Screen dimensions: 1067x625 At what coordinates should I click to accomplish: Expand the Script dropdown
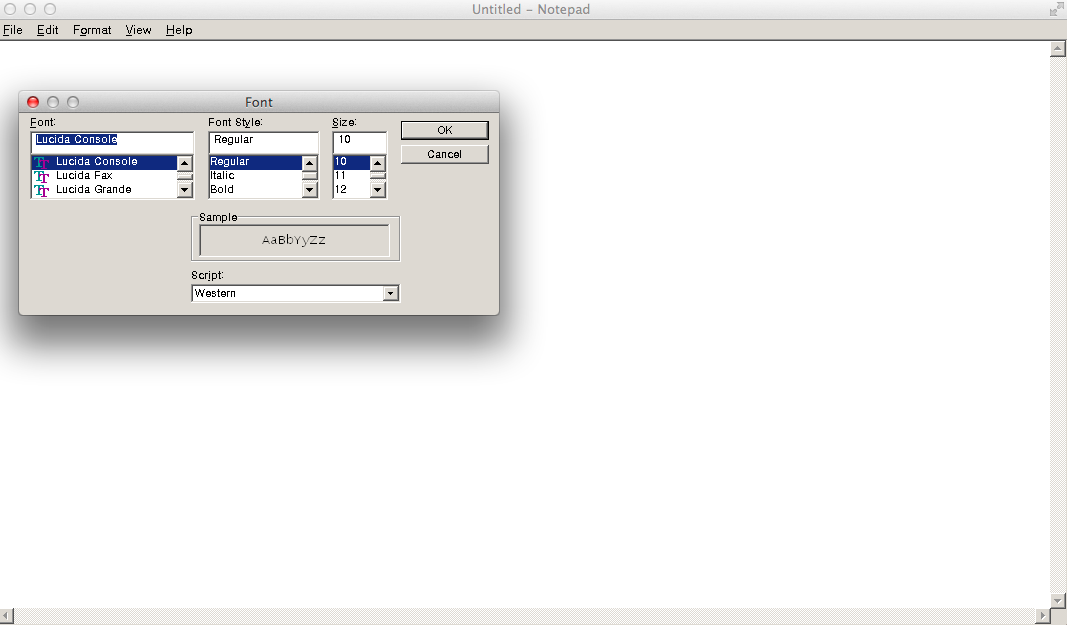click(x=391, y=294)
